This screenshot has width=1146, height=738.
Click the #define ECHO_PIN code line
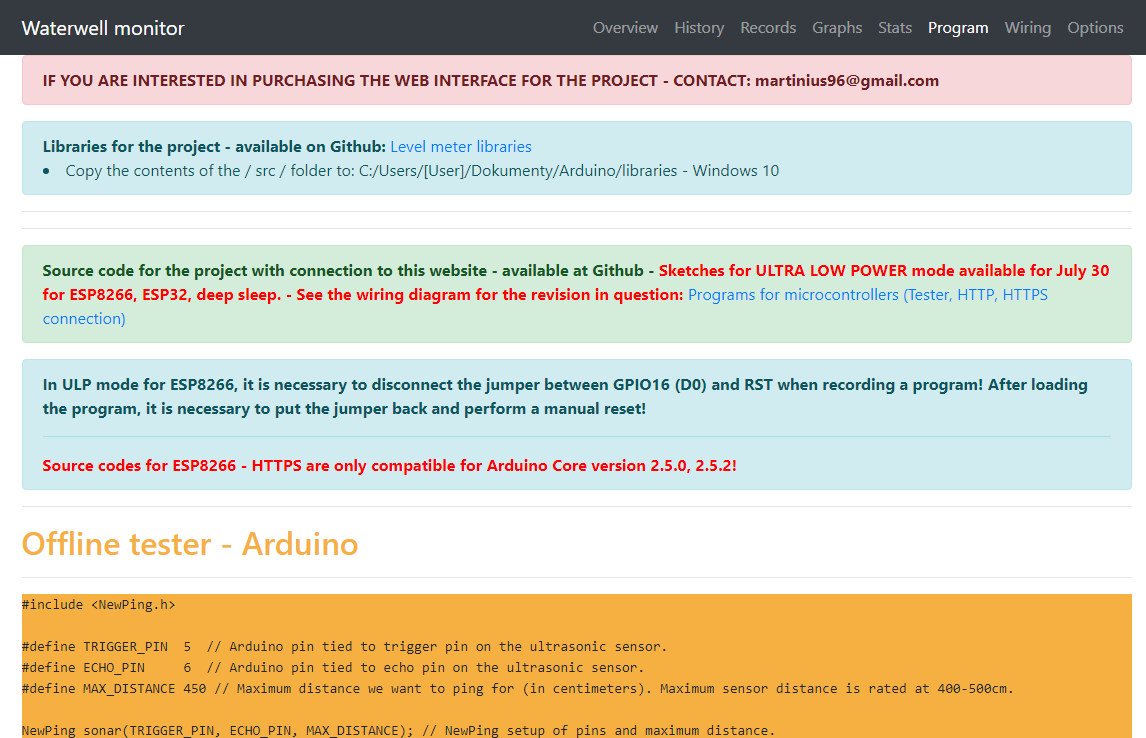(333, 667)
